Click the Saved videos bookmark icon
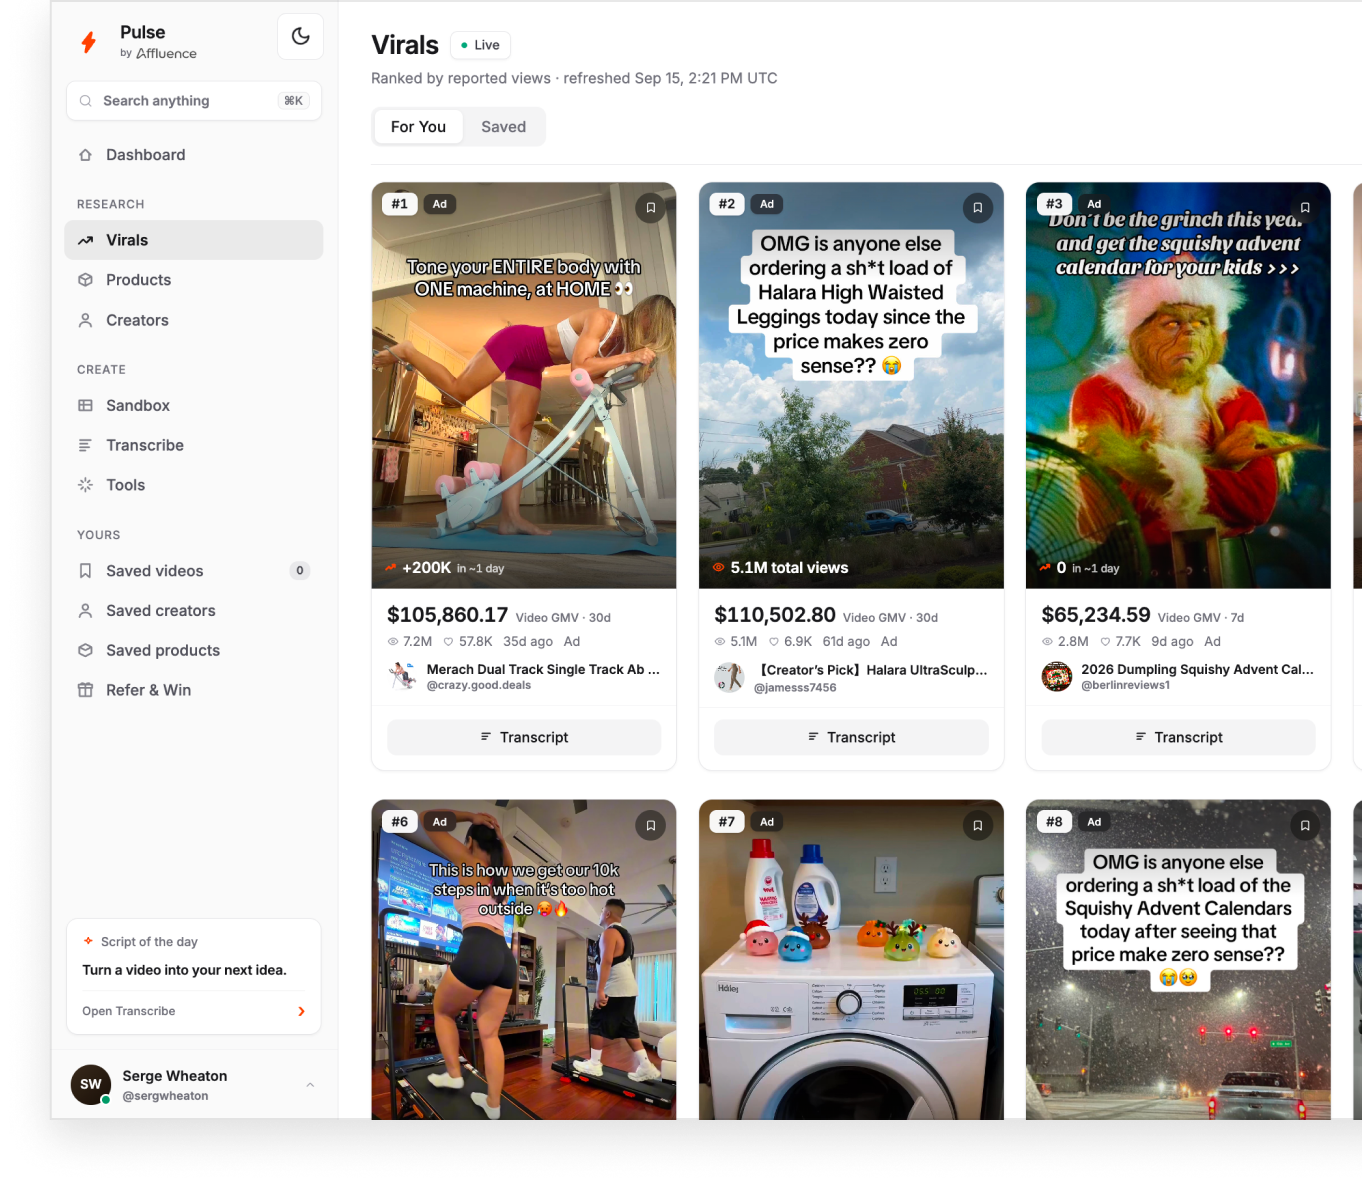This screenshot has height=1186, width=1362. tap(86, 571)
